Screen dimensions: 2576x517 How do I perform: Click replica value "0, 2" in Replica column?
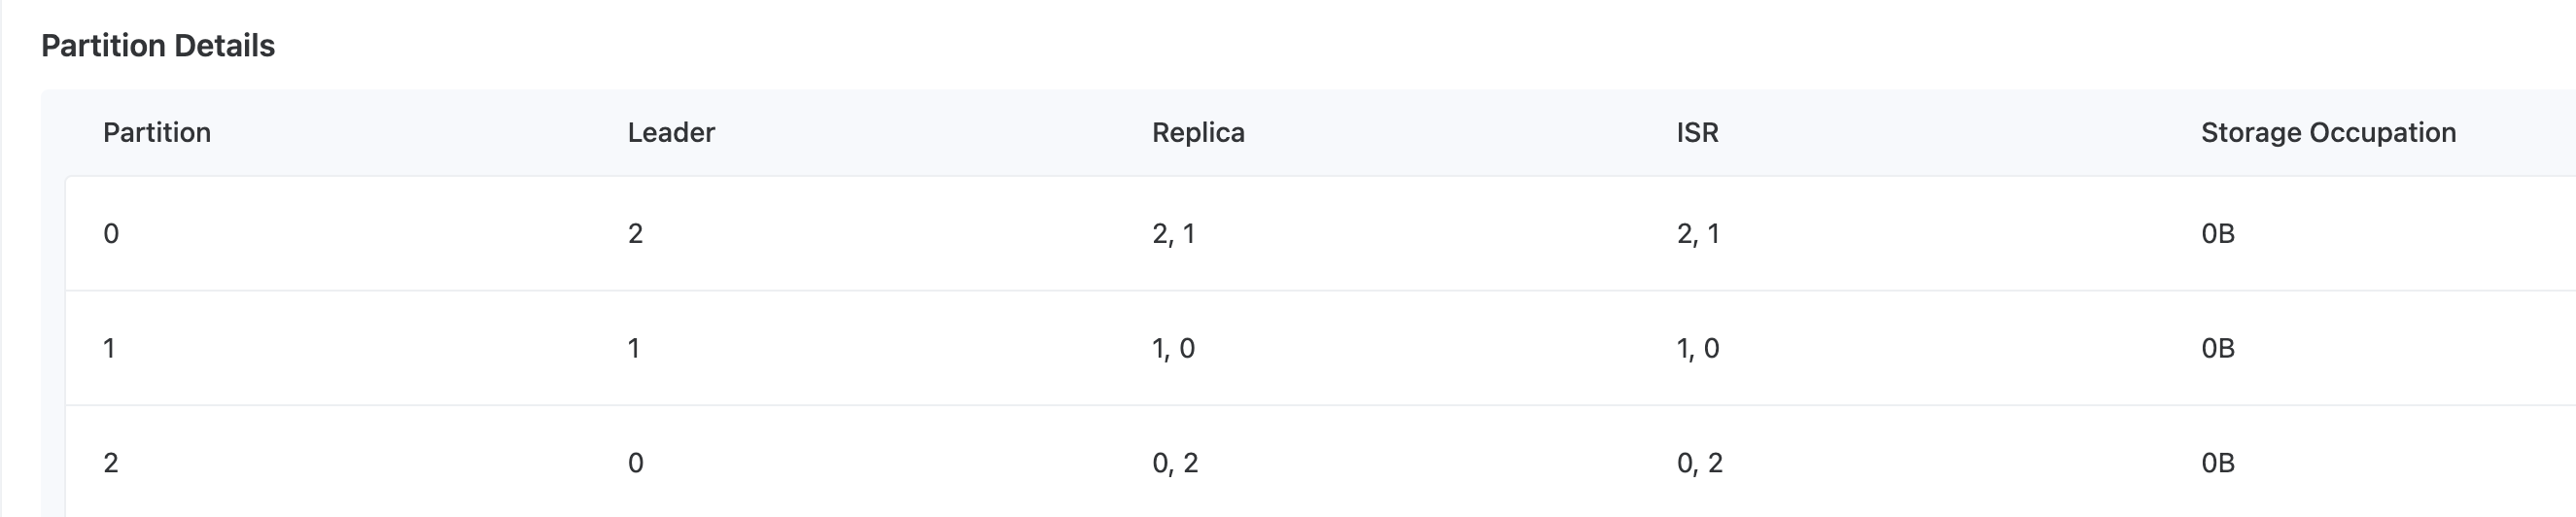tap(1175, 463)
